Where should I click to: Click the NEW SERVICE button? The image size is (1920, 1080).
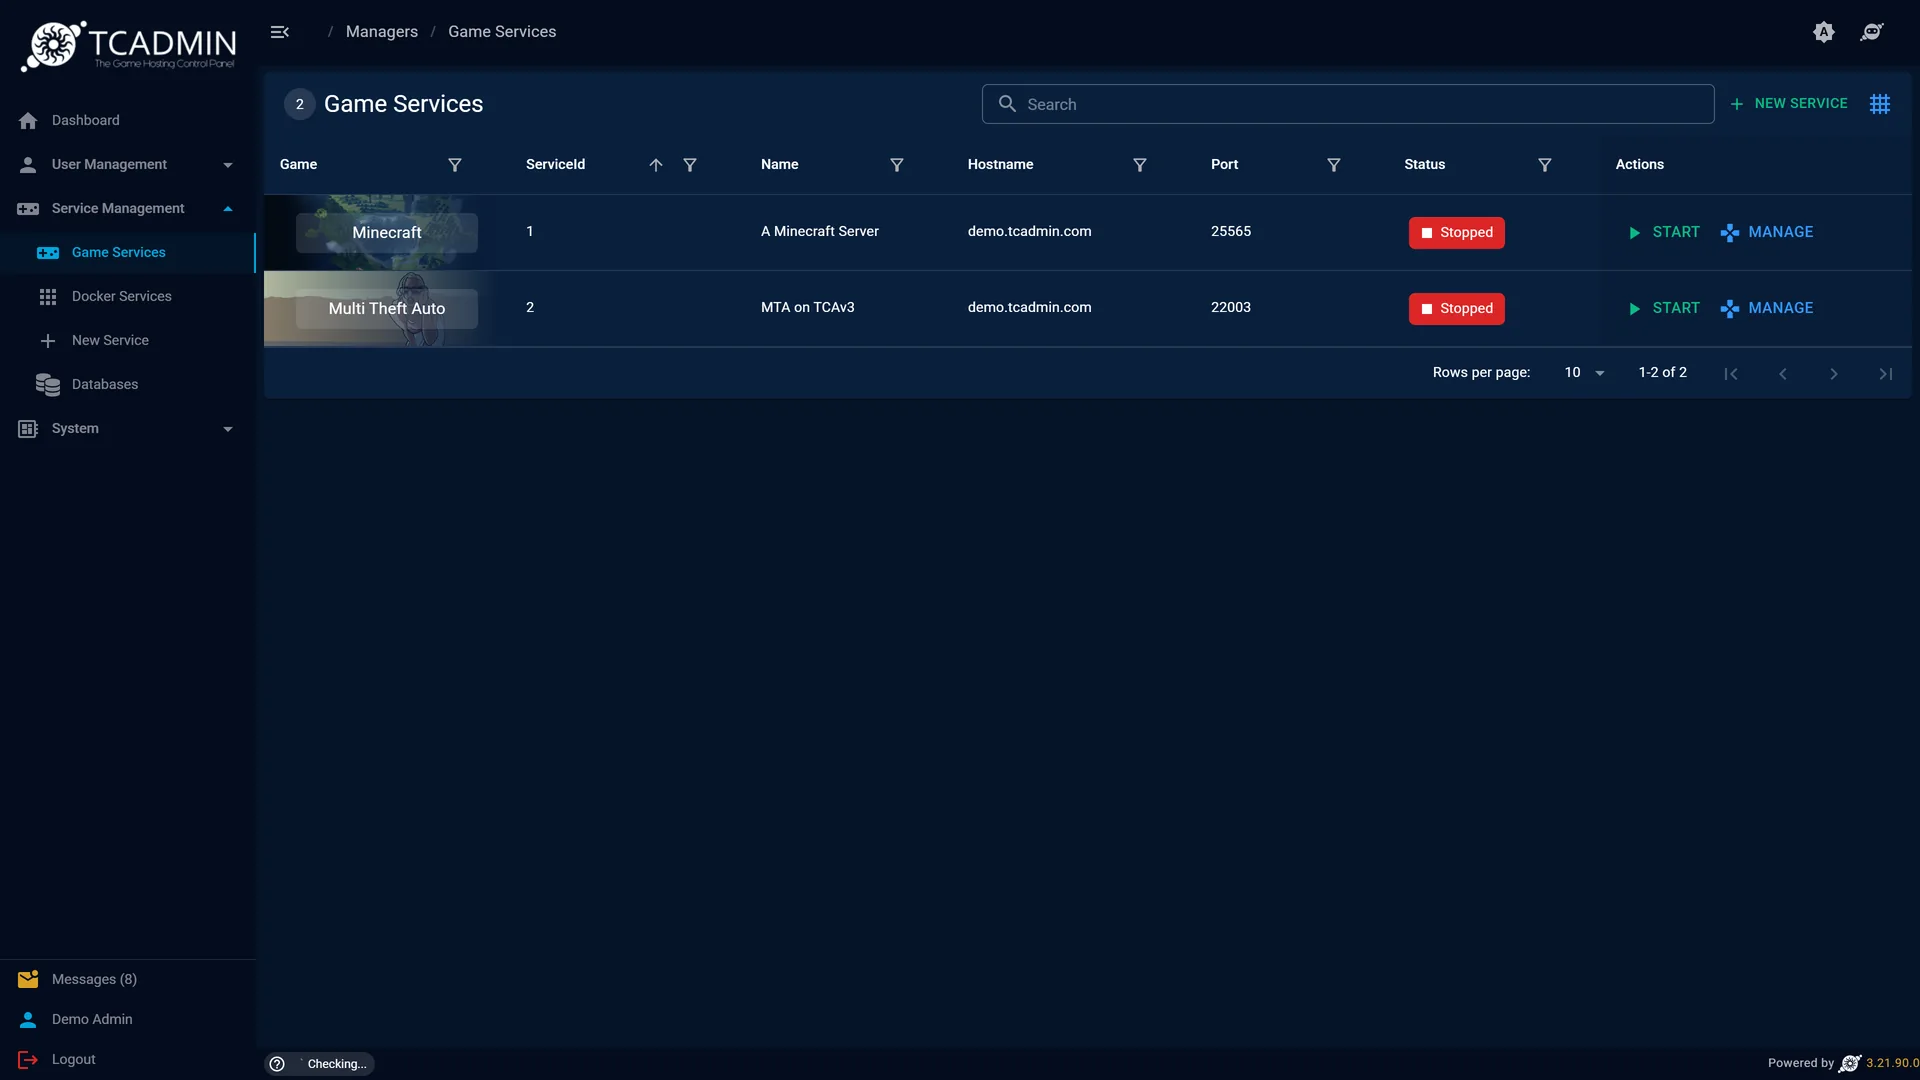coord(1789,104)
